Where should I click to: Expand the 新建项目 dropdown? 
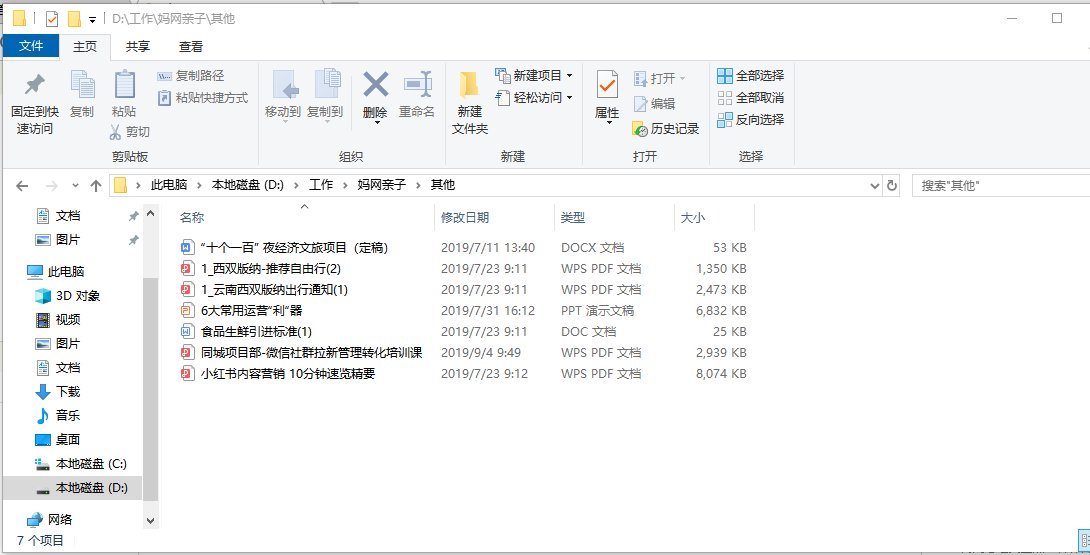tap(569, 76)
